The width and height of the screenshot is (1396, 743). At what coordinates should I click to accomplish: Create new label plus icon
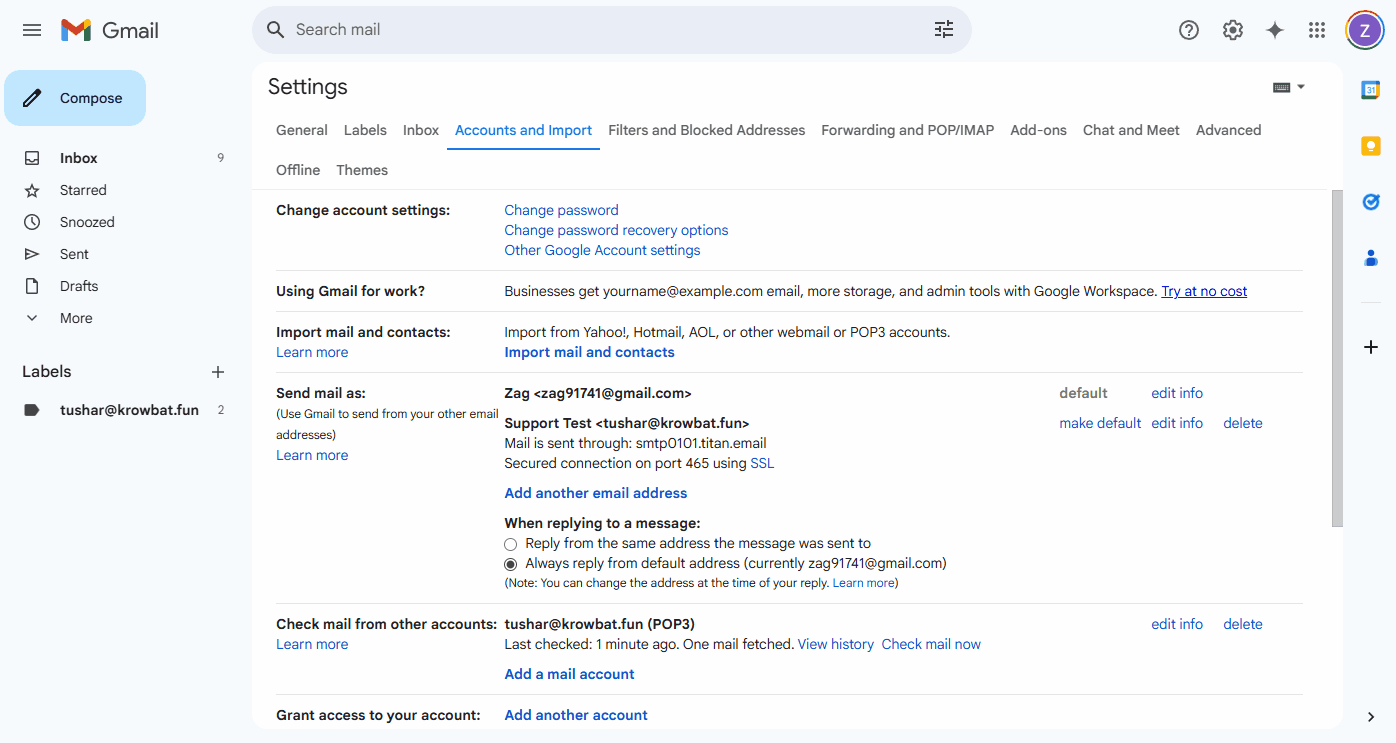coord(218,372)
